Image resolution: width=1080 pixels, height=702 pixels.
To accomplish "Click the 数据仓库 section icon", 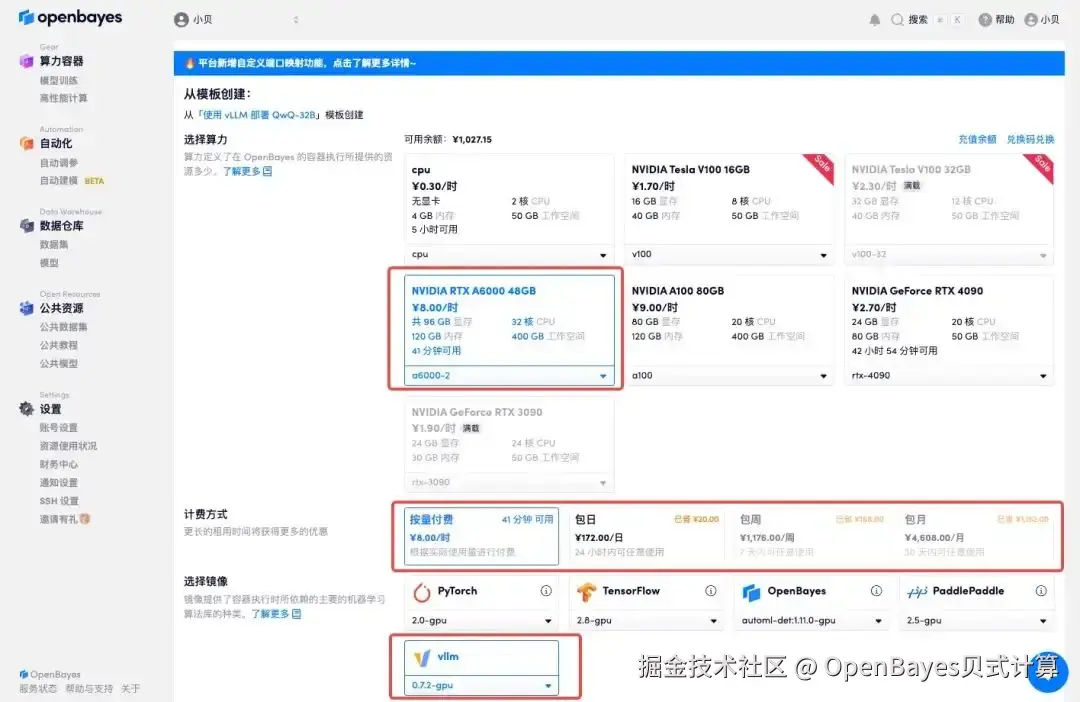I will pos(26,225).
